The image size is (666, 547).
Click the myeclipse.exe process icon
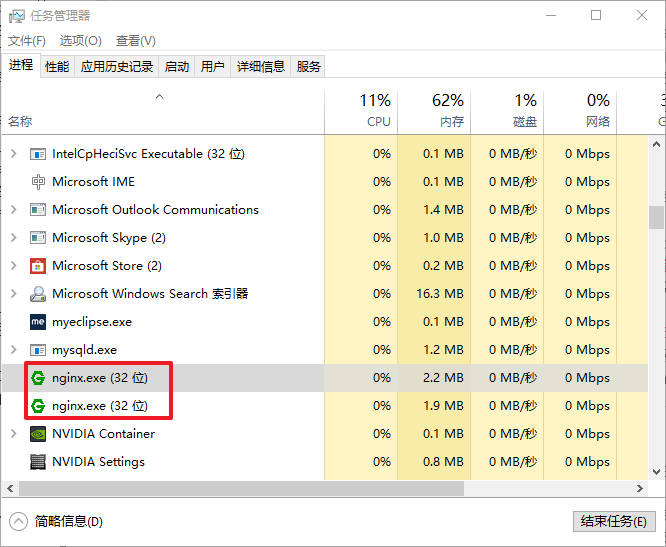point(38,322)
